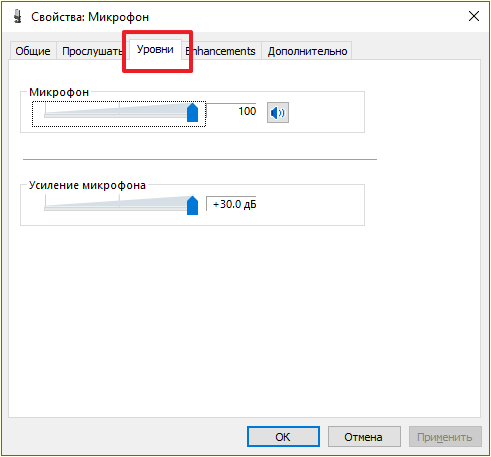This screenshot has width=491, height=457.
Task: Click the Усиление микрофона group label
Action: [x=87, y=185]
